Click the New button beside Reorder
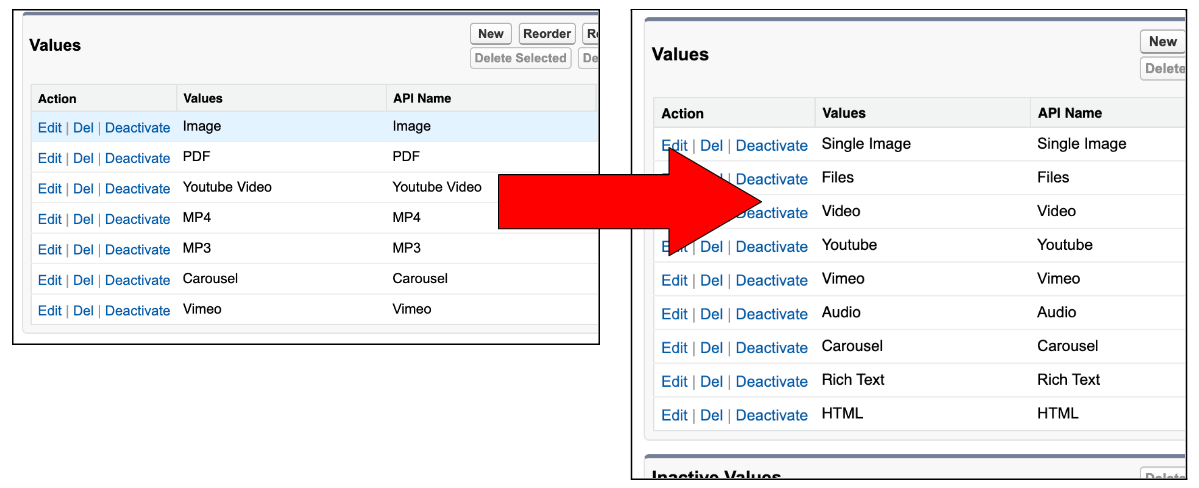Viewport: 1199px width, 488px height. (x=491, y=34)
